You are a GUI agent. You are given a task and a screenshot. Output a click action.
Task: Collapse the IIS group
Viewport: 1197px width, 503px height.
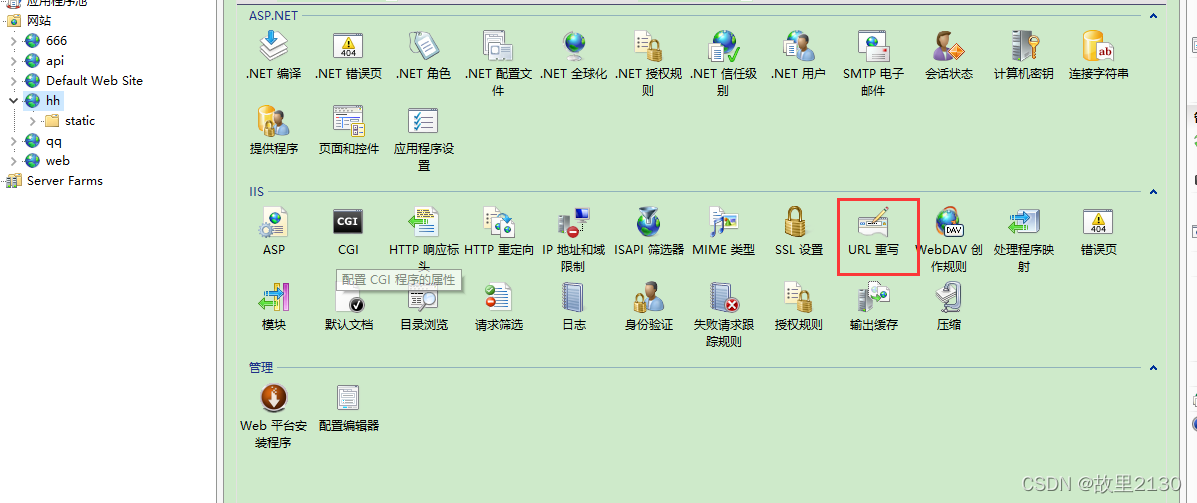(x=1153, y=192)
